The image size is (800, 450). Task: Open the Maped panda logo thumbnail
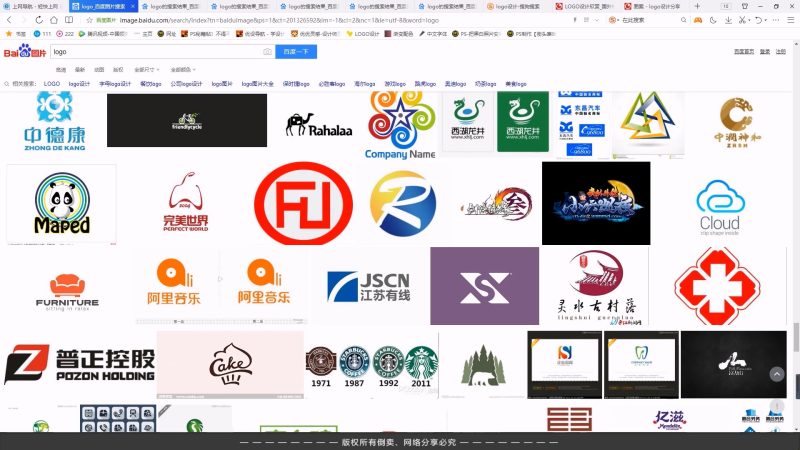coord(61,204)
